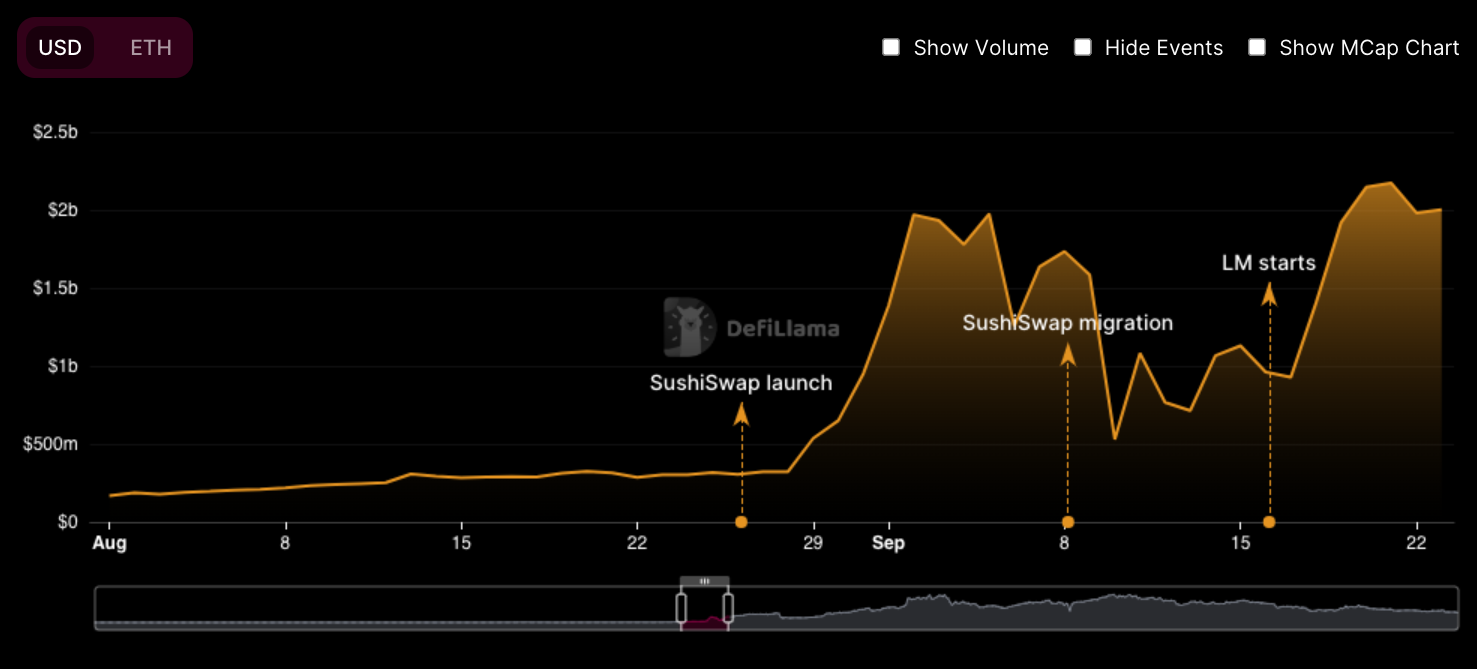Click the $1b y-axis label
This screenshot has width=1477, height=669.
click(64, 366)
